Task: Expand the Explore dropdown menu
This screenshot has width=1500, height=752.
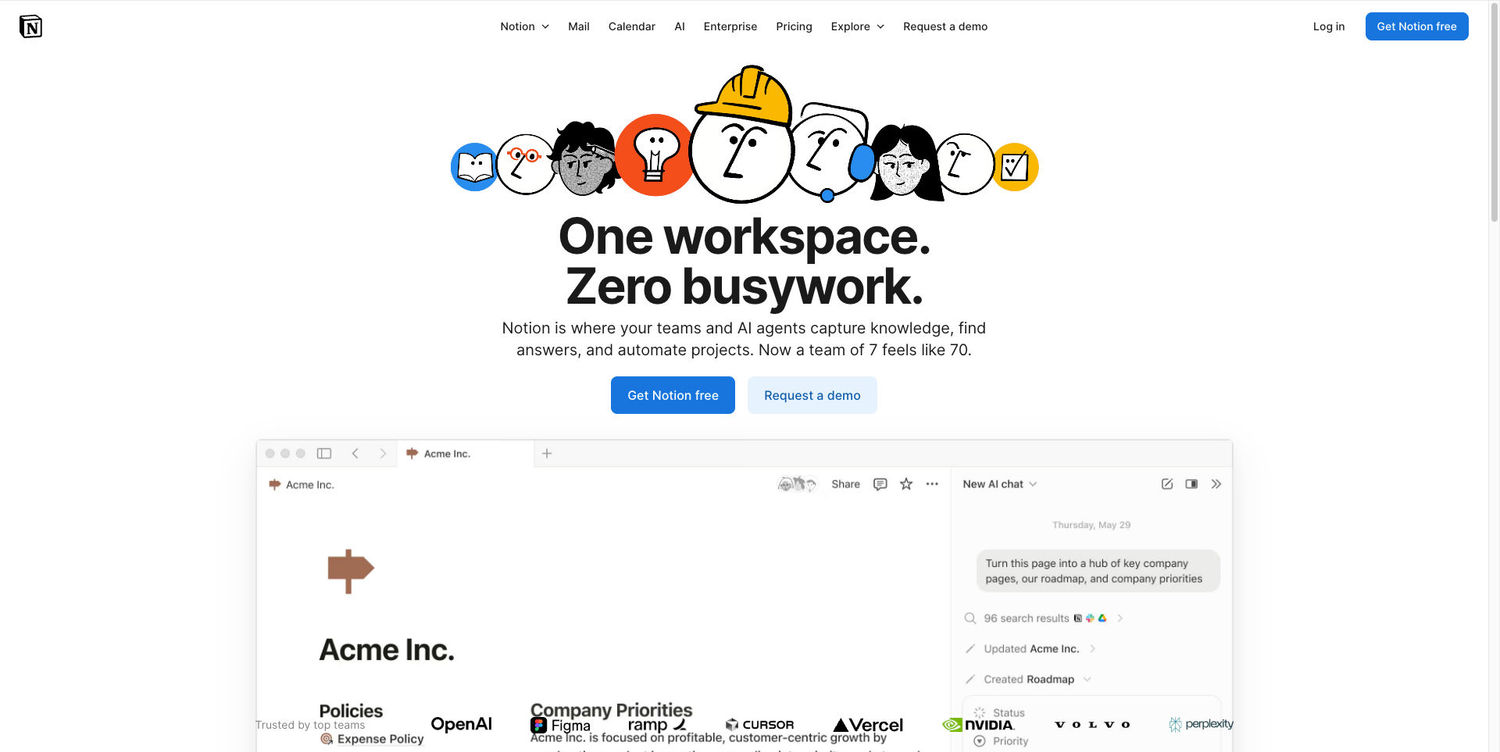Action: point(858,27)
